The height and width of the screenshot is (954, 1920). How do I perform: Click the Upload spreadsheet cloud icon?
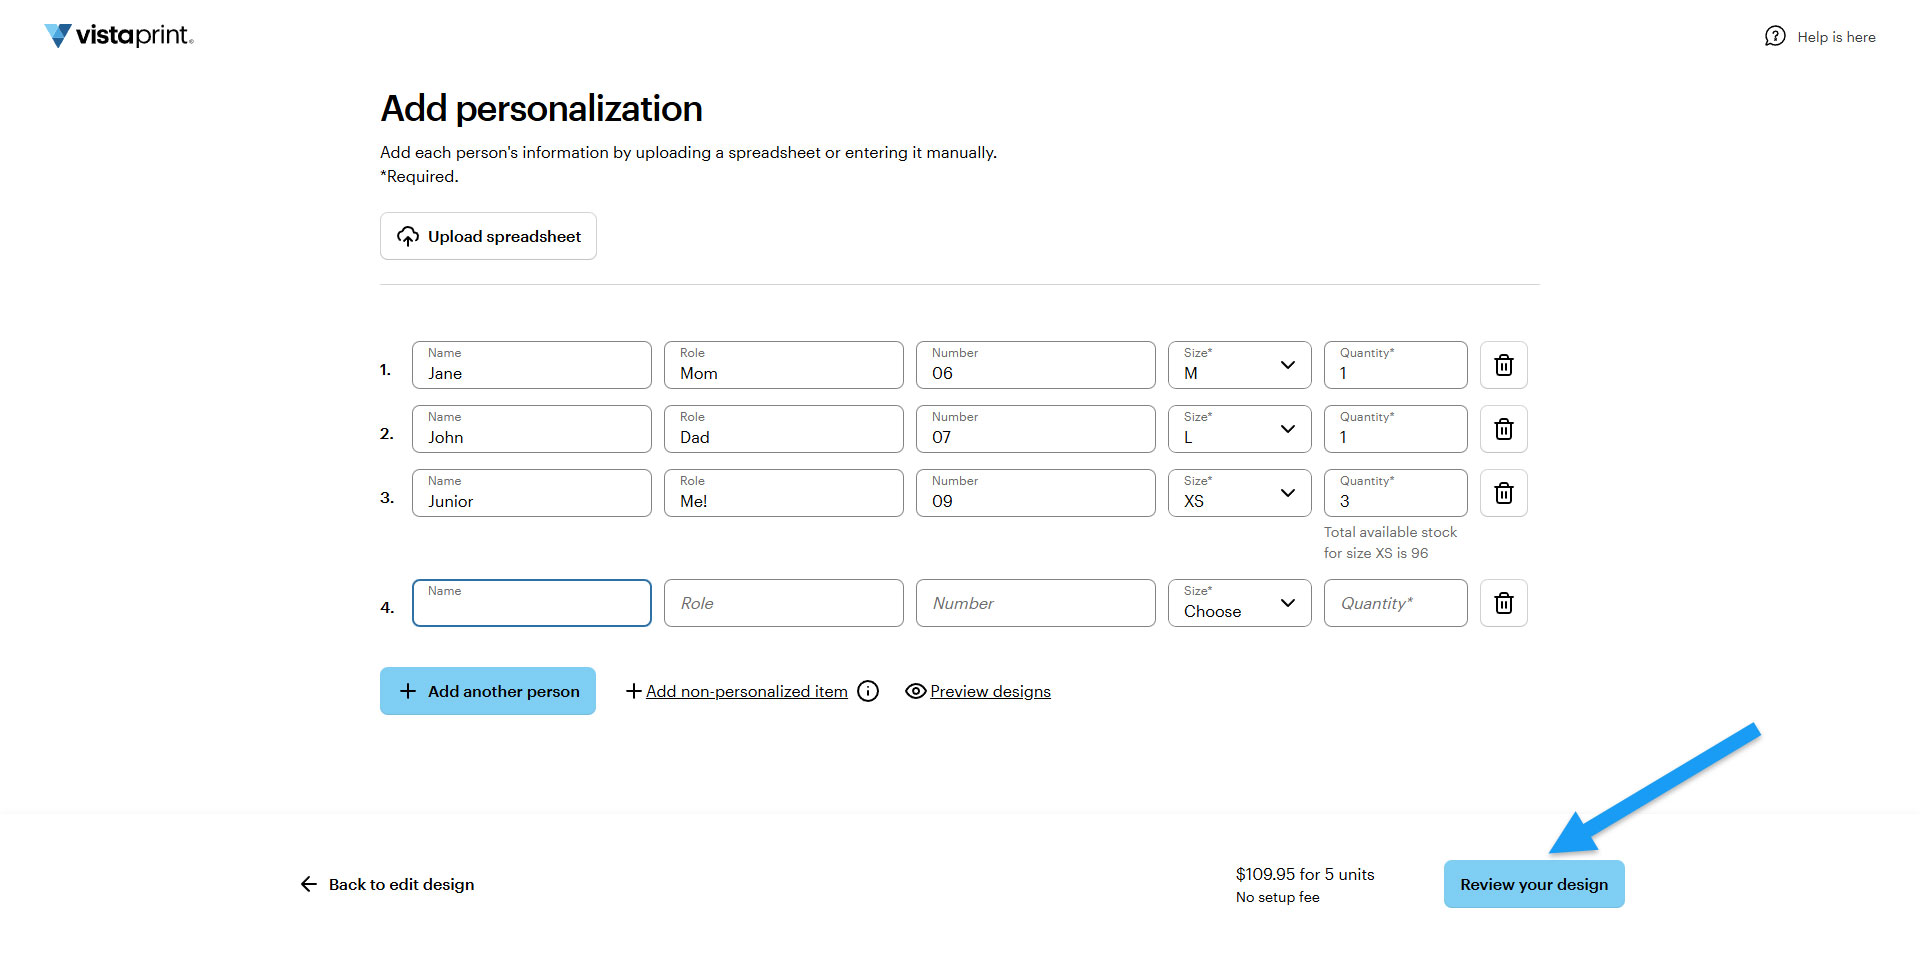tap(408, 236)
